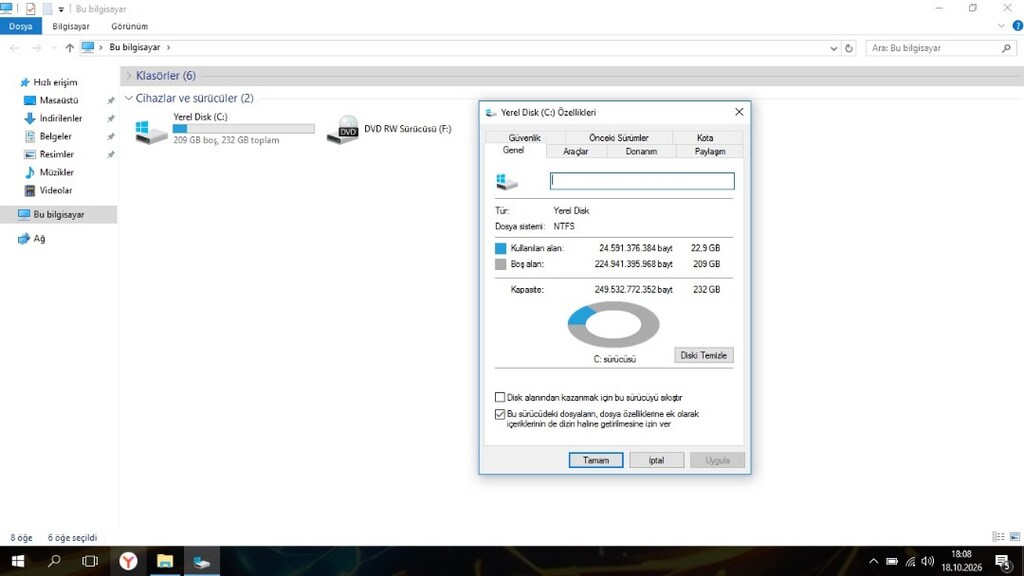Click the refresh icon beside the address bar
Screen dimensions: 1024x576
[849, 48]
